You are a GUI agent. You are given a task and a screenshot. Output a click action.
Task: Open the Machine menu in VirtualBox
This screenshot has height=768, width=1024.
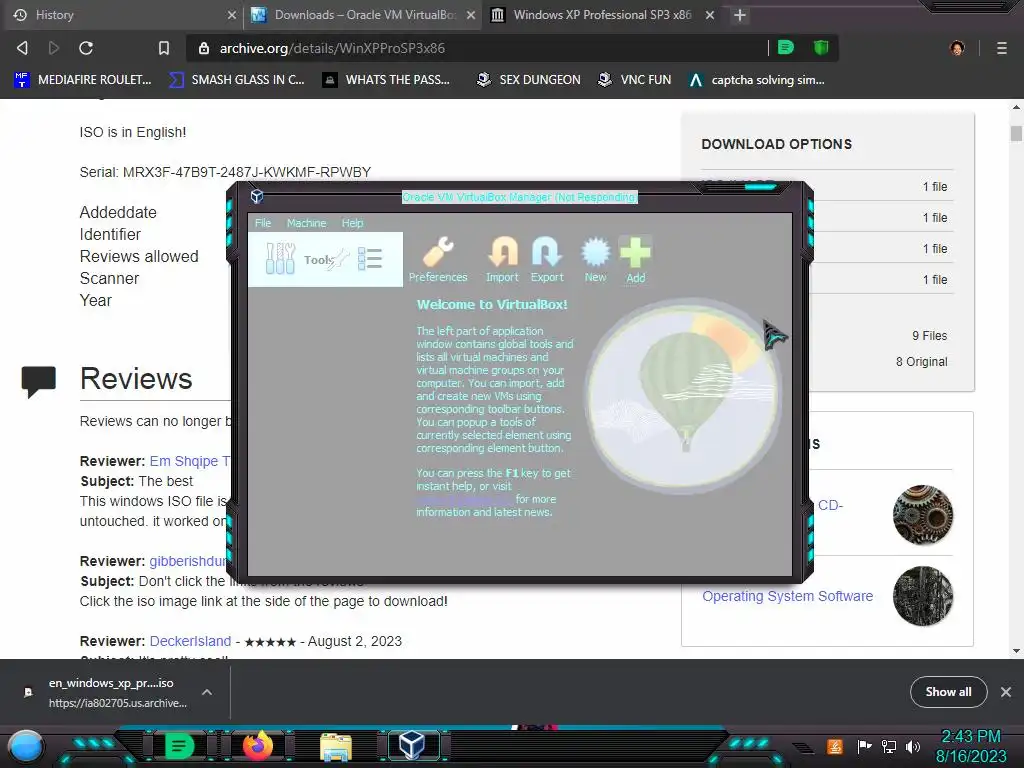click(306, 223)
